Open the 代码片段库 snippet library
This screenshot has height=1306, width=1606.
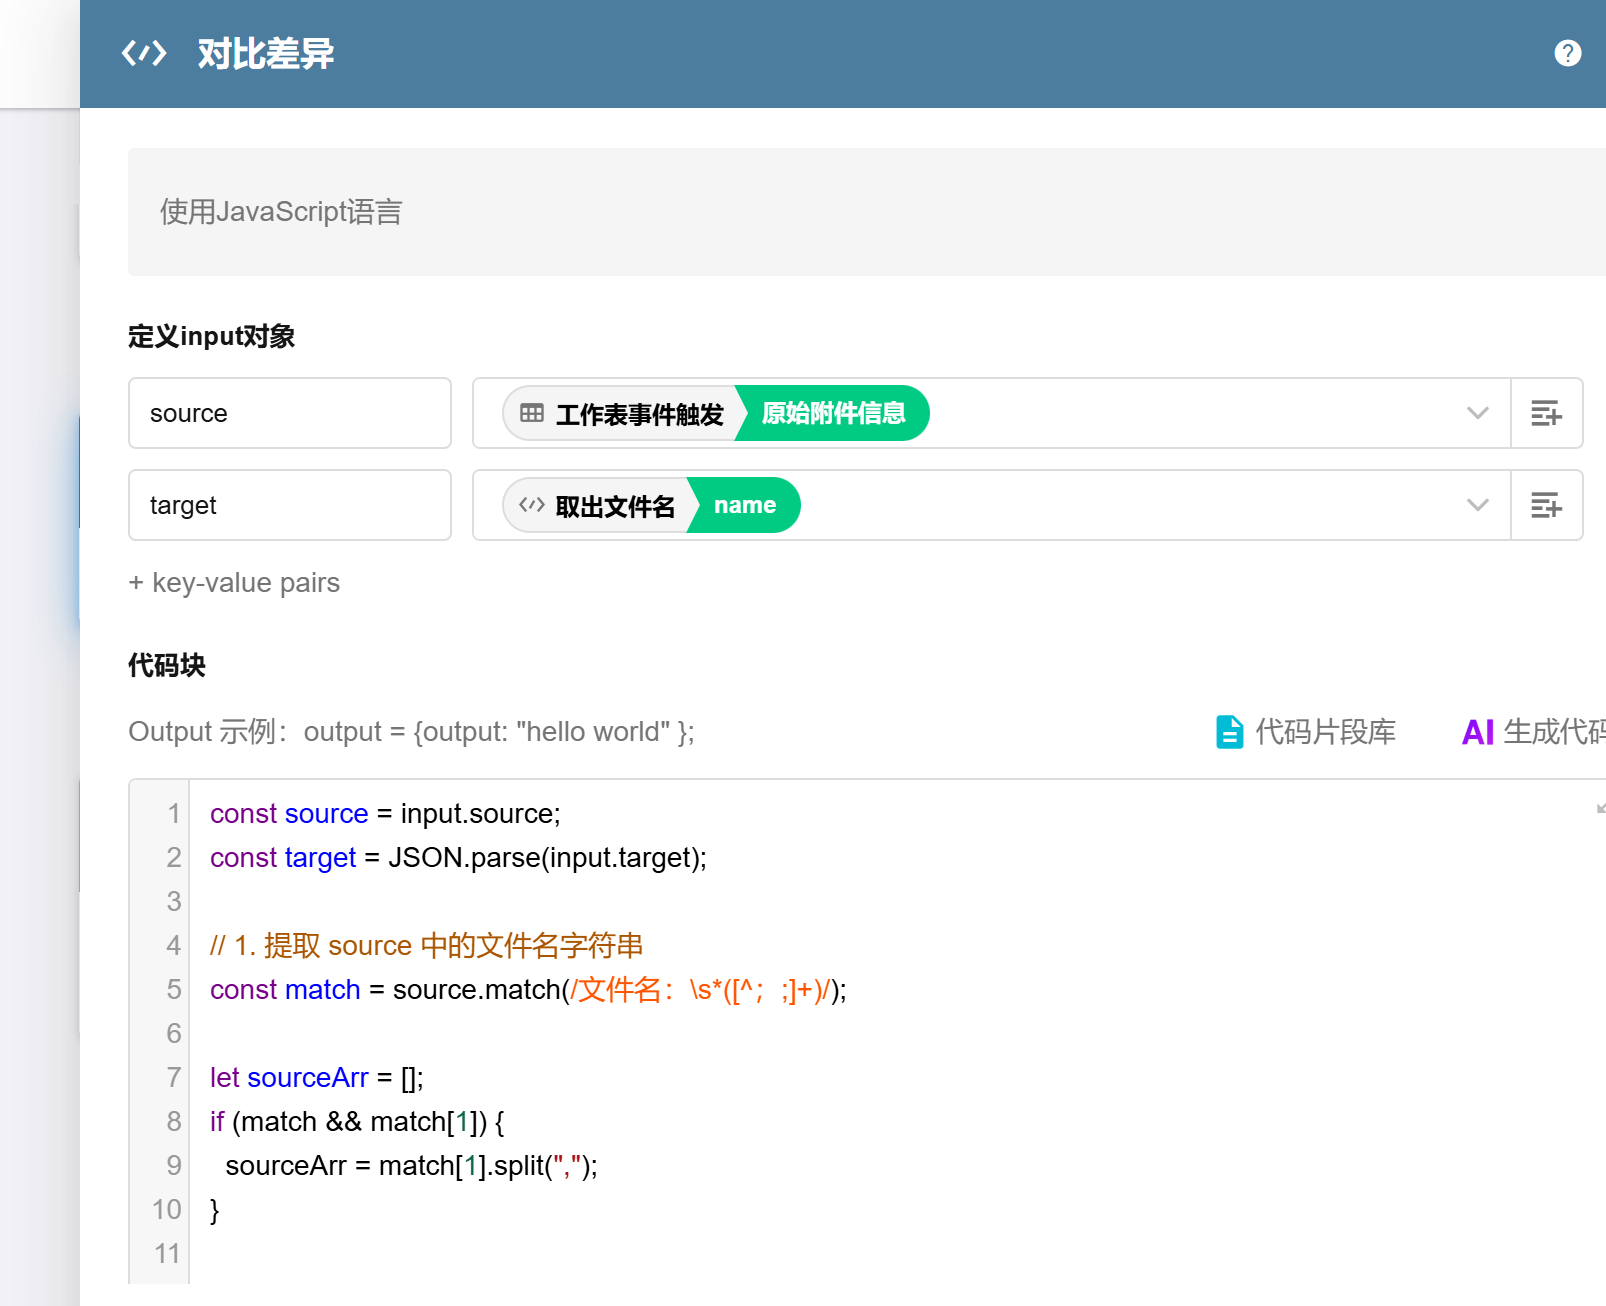point(1325,732)
